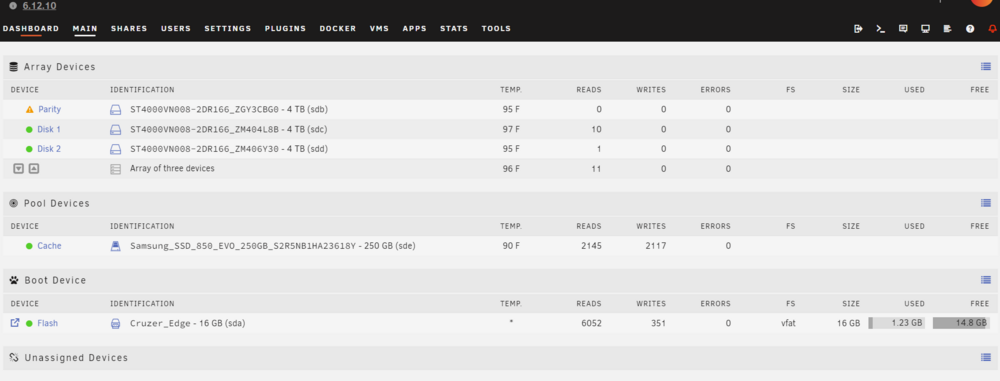1000x381 pixels.
Task: Select the Main tab
Action: [85, 29]
